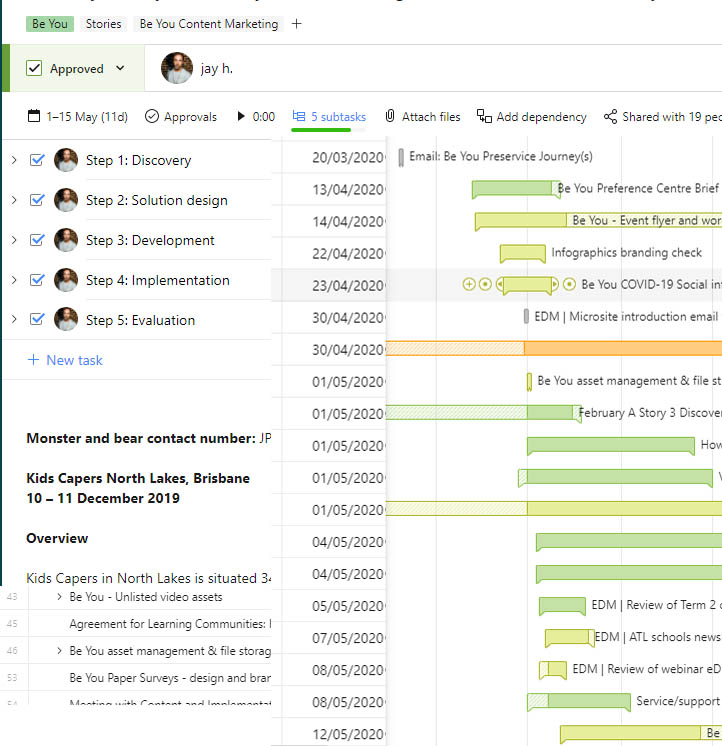Screen dimensions: 722x746
Task: Click the EDM Microsite introduction email milestone
Action: coord(526,316)
